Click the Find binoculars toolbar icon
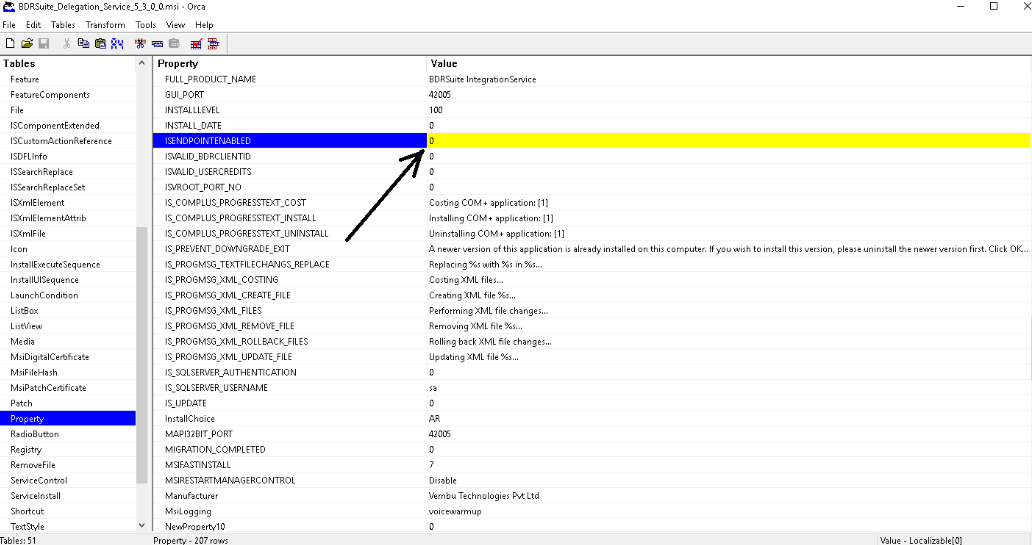 [x=117, y=43]
